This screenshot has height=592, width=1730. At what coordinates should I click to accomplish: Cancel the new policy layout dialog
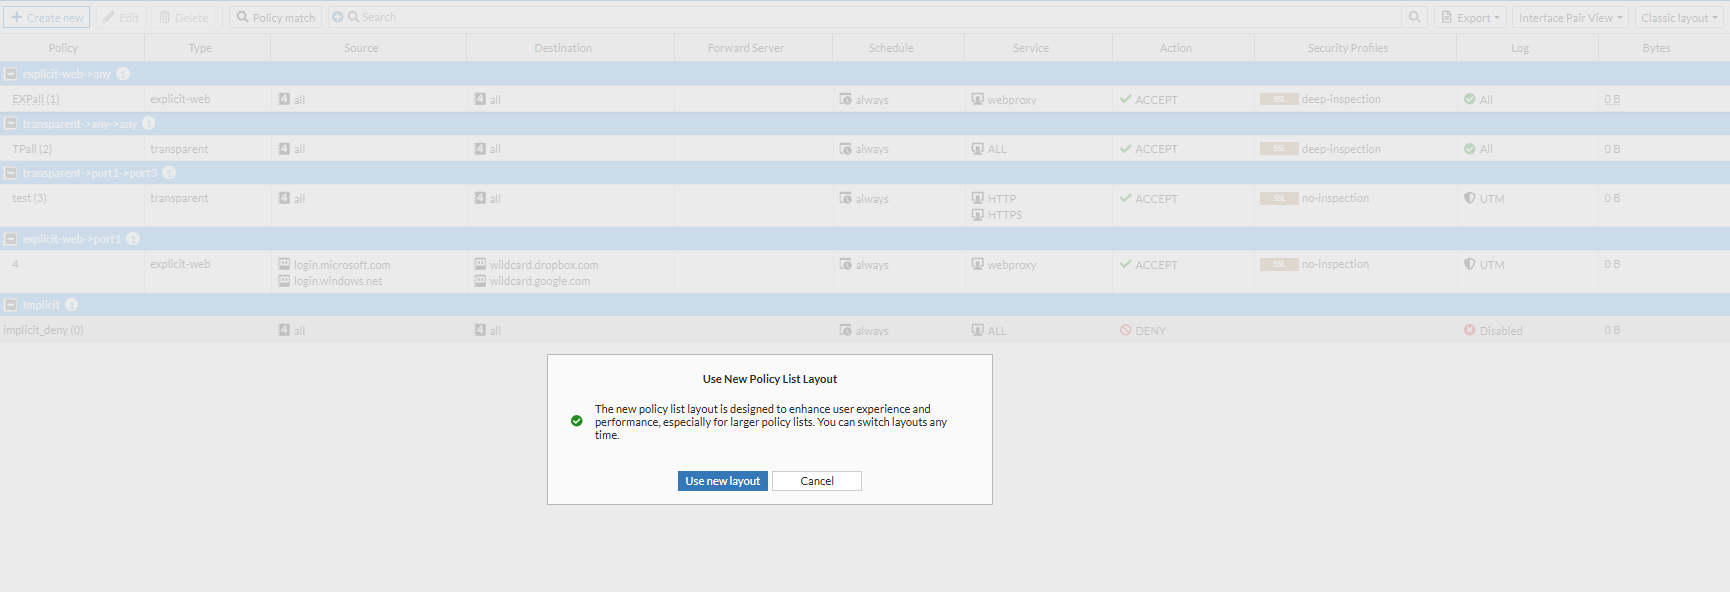click(x=816, y=481)
